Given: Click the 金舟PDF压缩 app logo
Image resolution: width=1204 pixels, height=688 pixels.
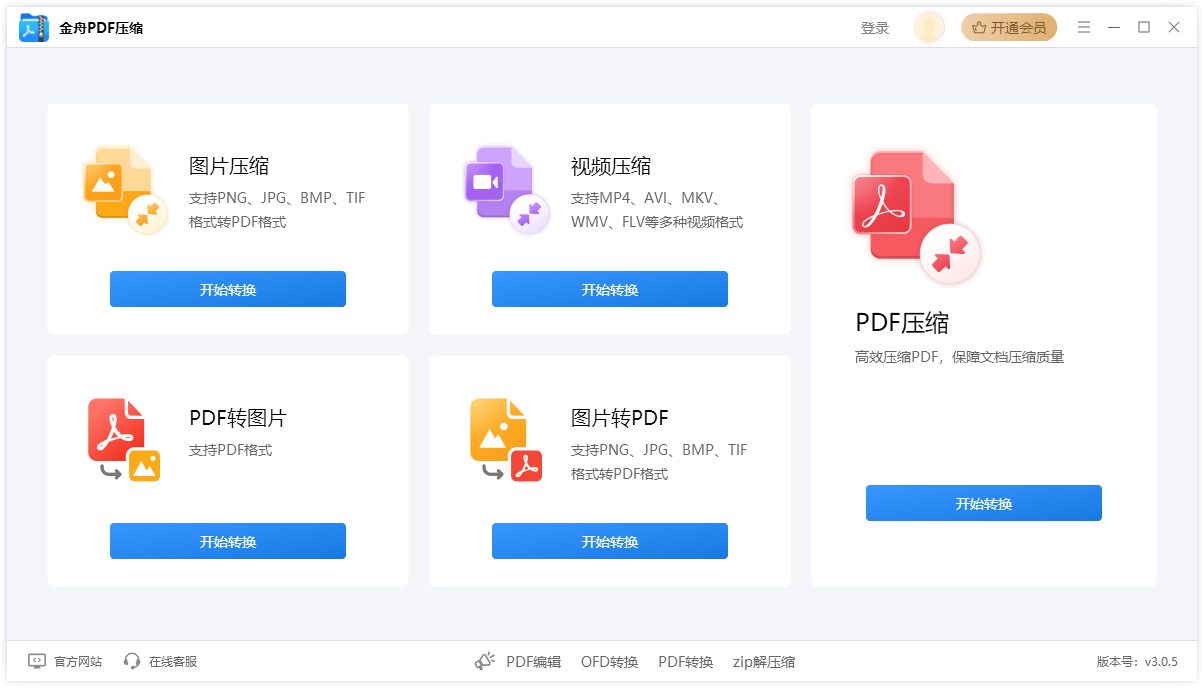Looking at the screenshot, I should pos(33,27).
